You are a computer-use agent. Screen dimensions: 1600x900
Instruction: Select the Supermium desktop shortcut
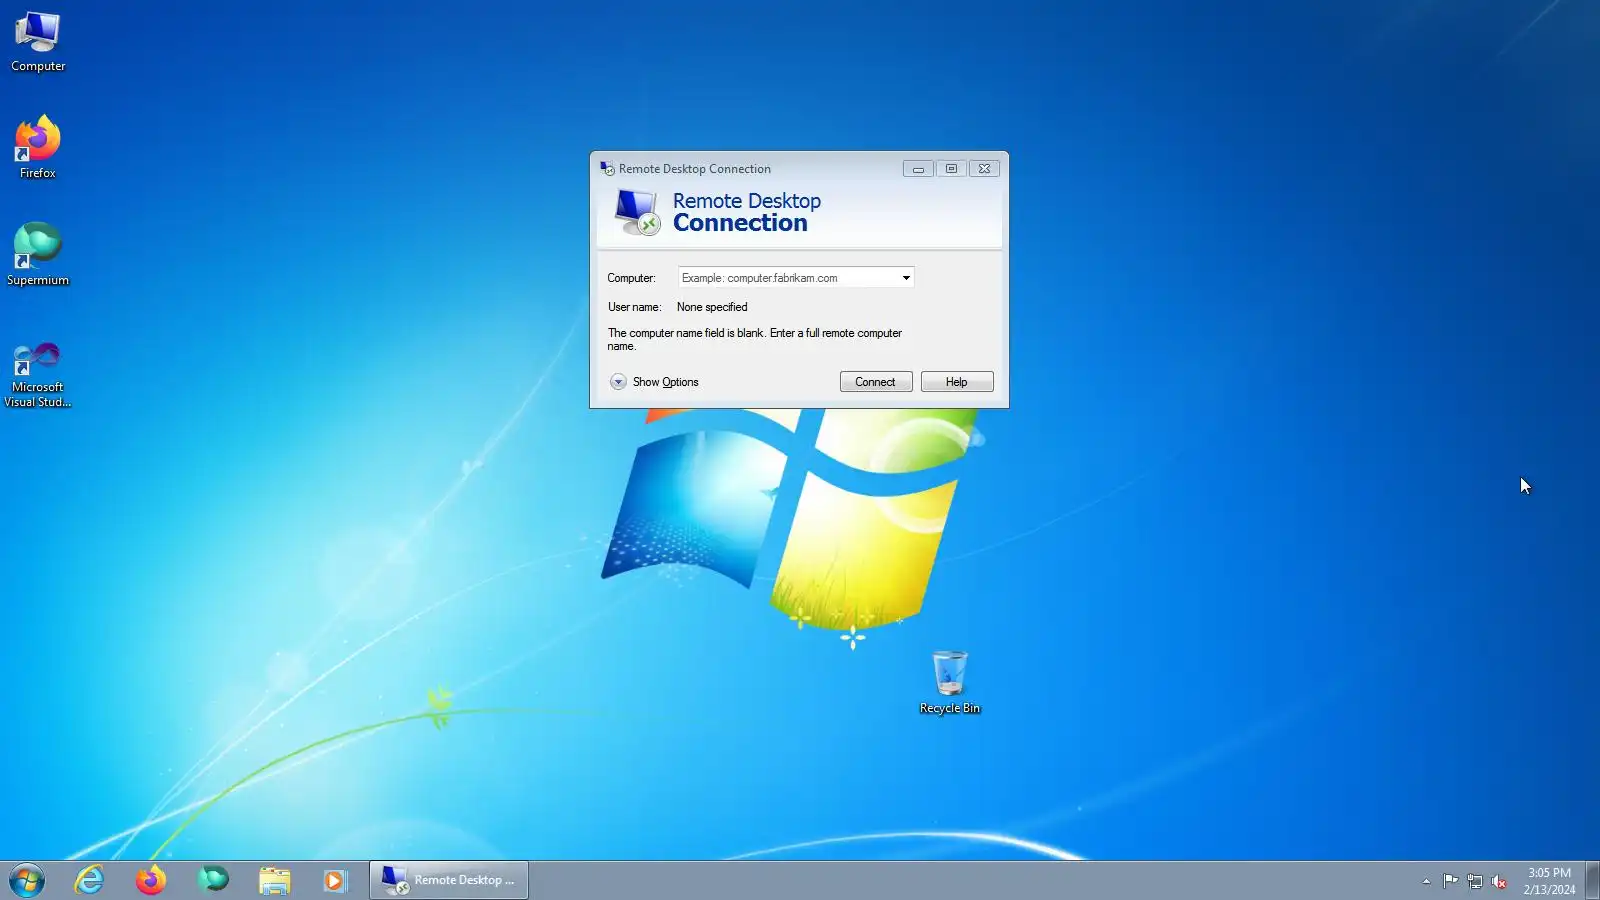[x=38, y=254]
